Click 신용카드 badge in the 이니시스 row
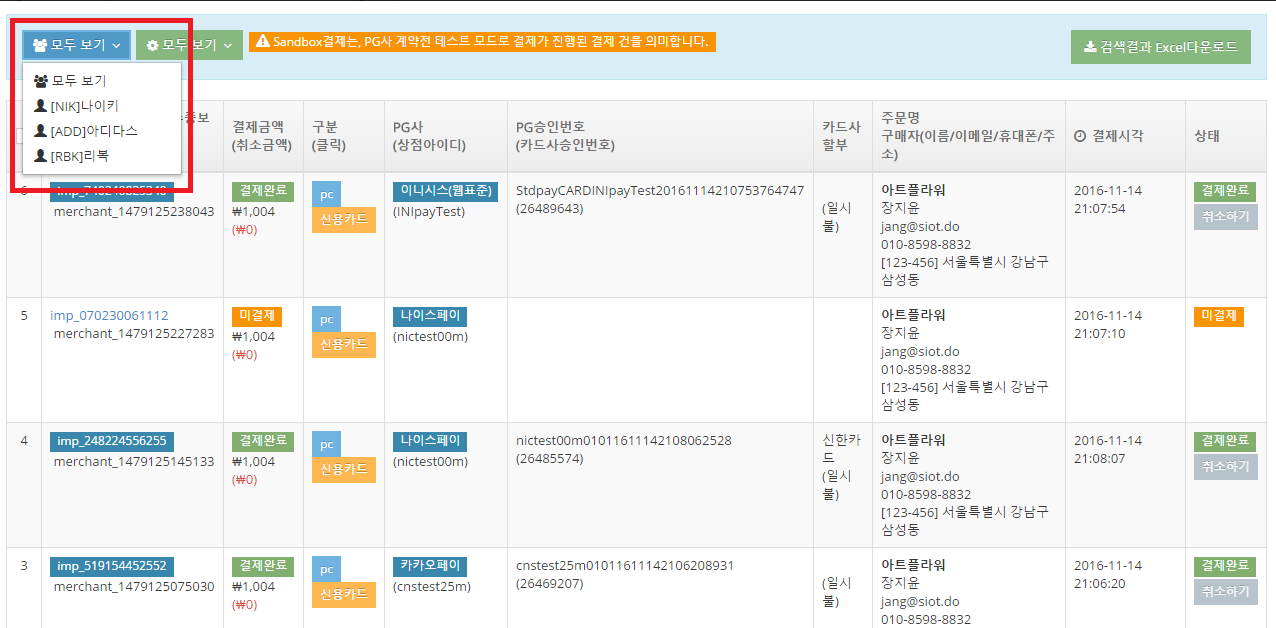This screenshot has width=1276, height=628. point(344,220)
